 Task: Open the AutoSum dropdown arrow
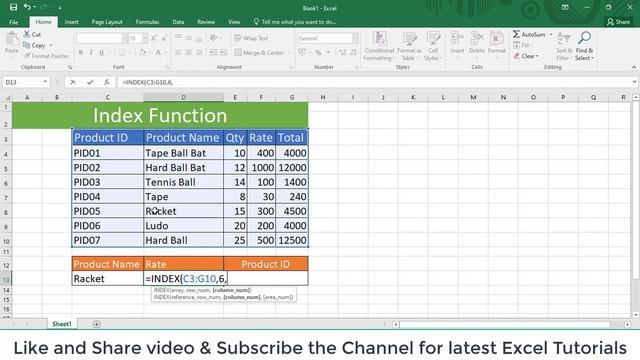551,34
